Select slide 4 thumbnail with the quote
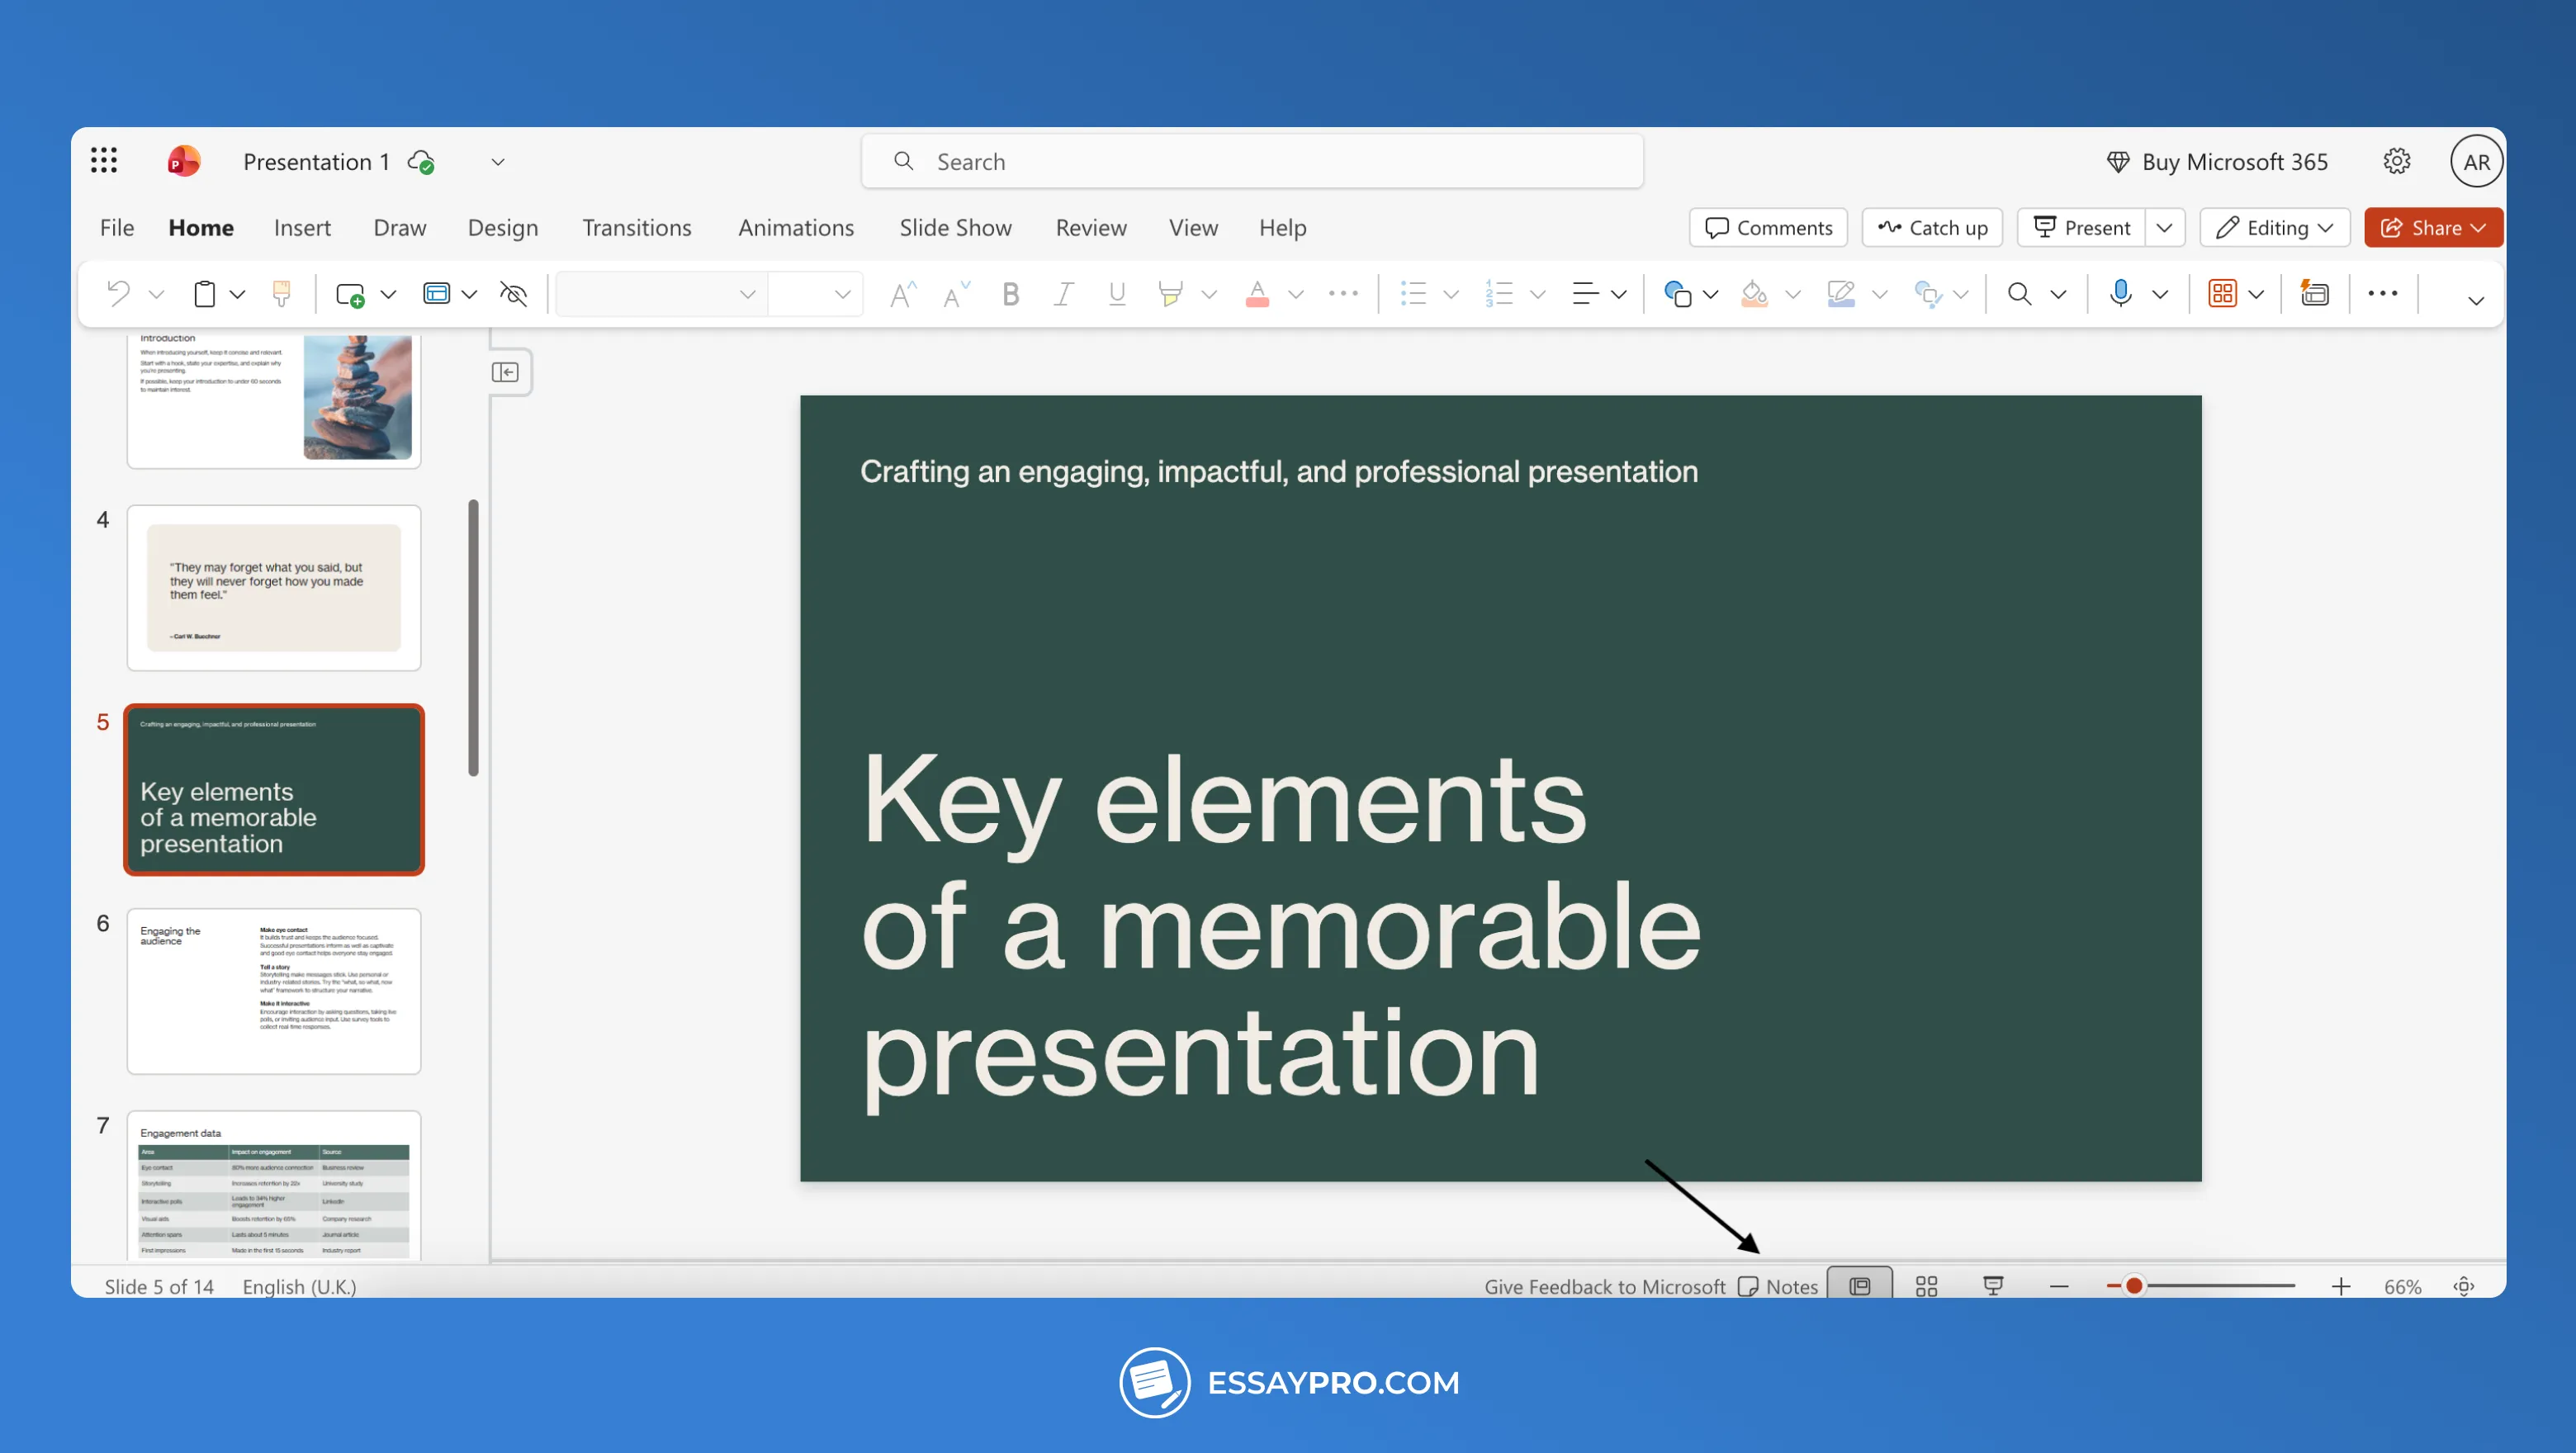Screen dimensions: 2576x1453 273,588
